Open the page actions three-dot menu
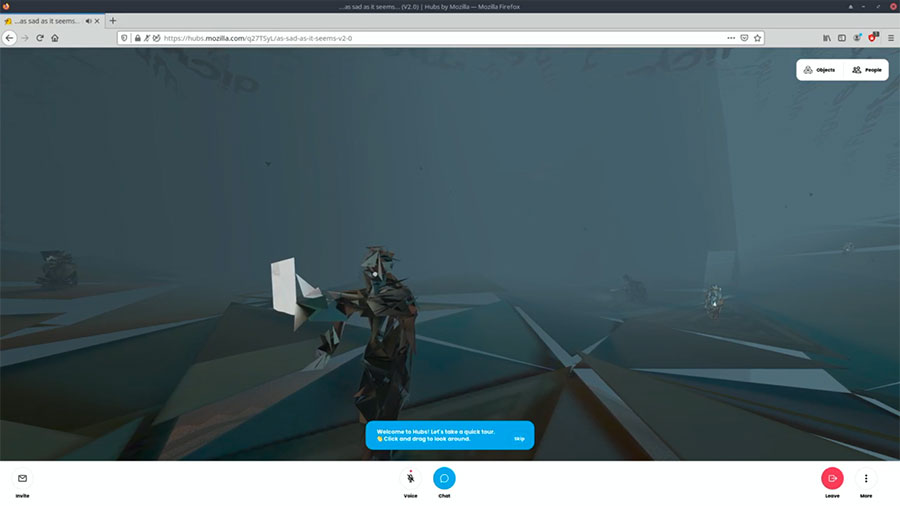The image size is (900, 506). pos(730,38)
